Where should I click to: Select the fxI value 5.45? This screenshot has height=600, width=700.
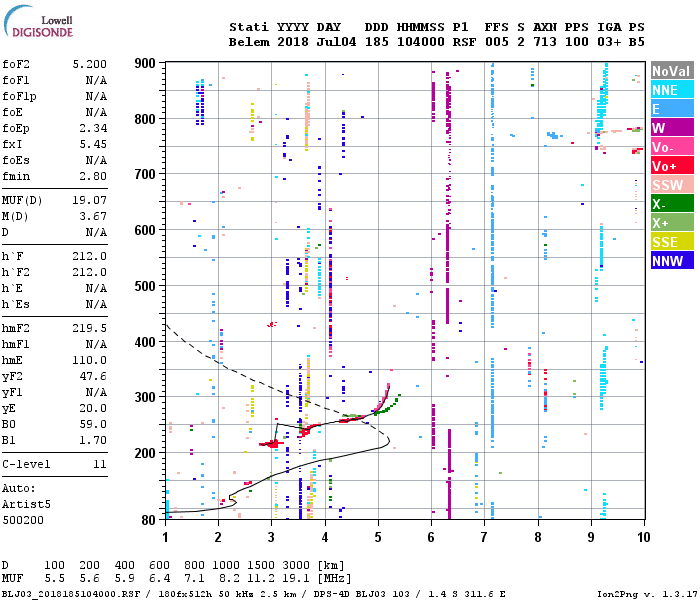[93, 144]
